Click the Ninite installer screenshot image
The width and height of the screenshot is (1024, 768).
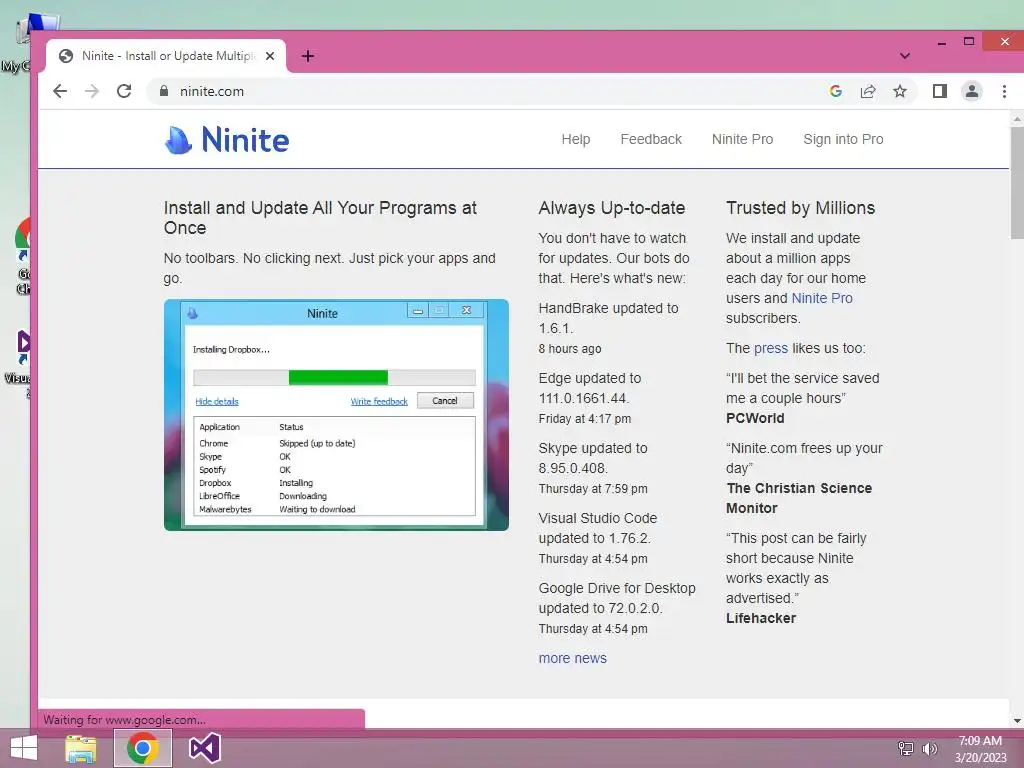tap(336, 415)
